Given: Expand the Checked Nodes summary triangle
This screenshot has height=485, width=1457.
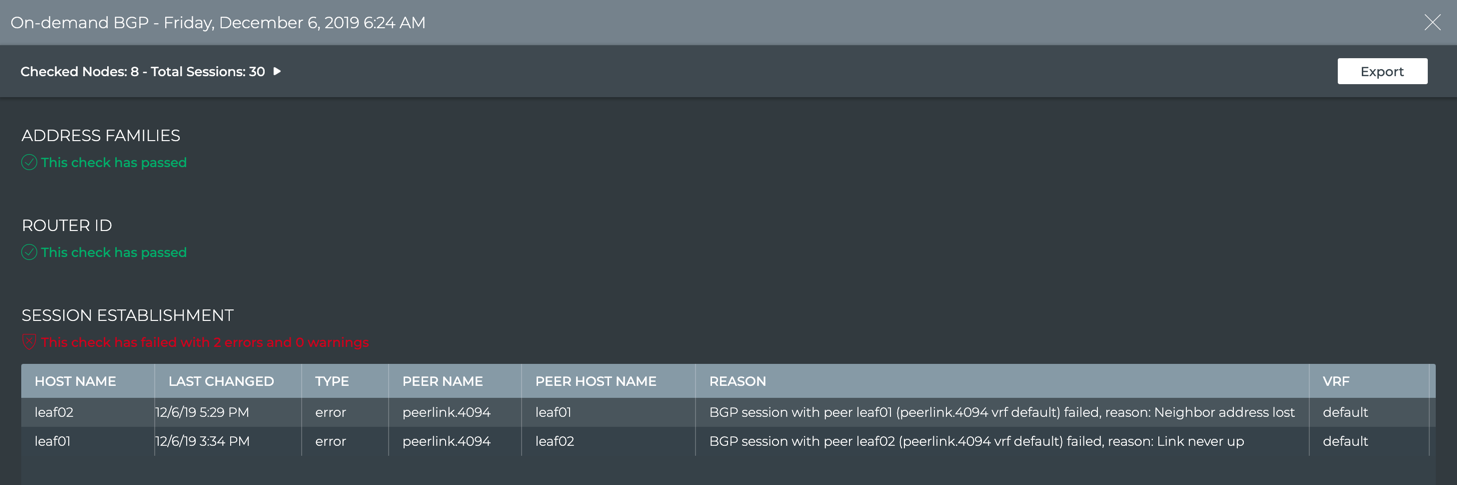Looking at the screenshot, I should coord(277,71).
